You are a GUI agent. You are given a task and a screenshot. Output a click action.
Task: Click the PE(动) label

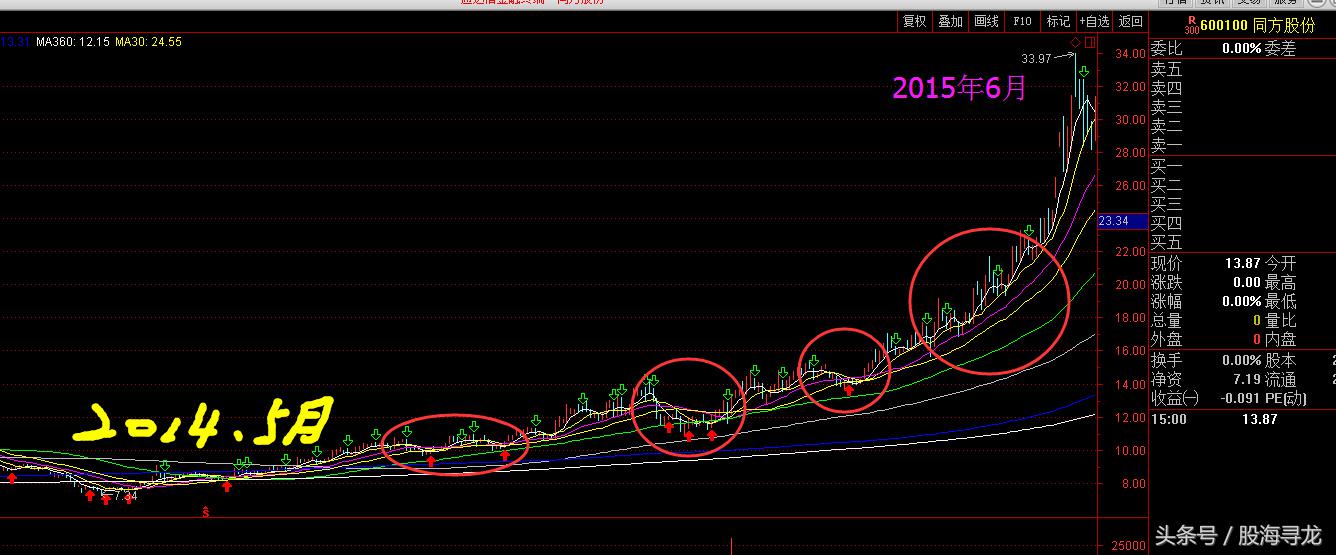[x=1288, y=398]
